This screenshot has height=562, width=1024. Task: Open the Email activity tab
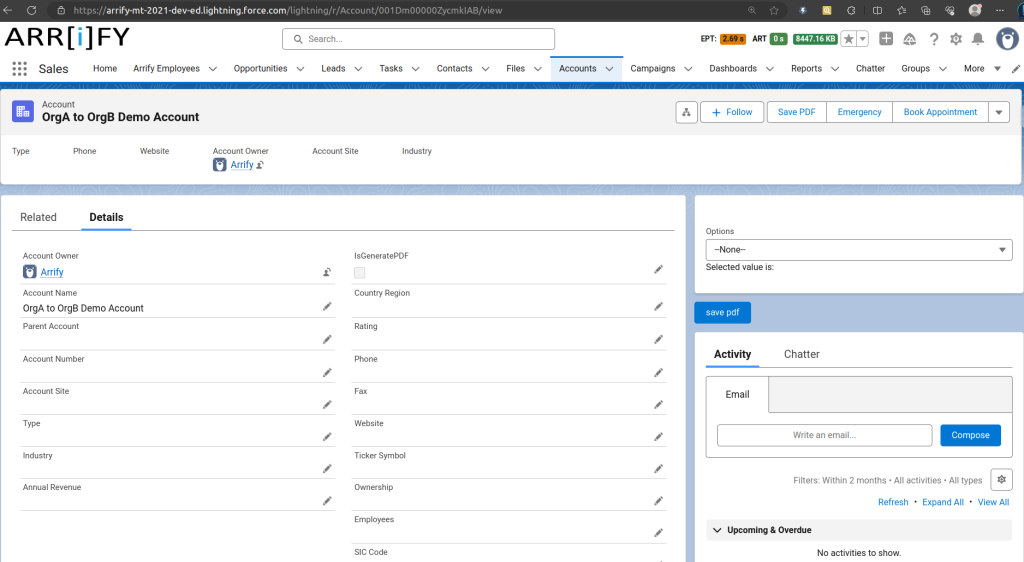tap(737, 394)
